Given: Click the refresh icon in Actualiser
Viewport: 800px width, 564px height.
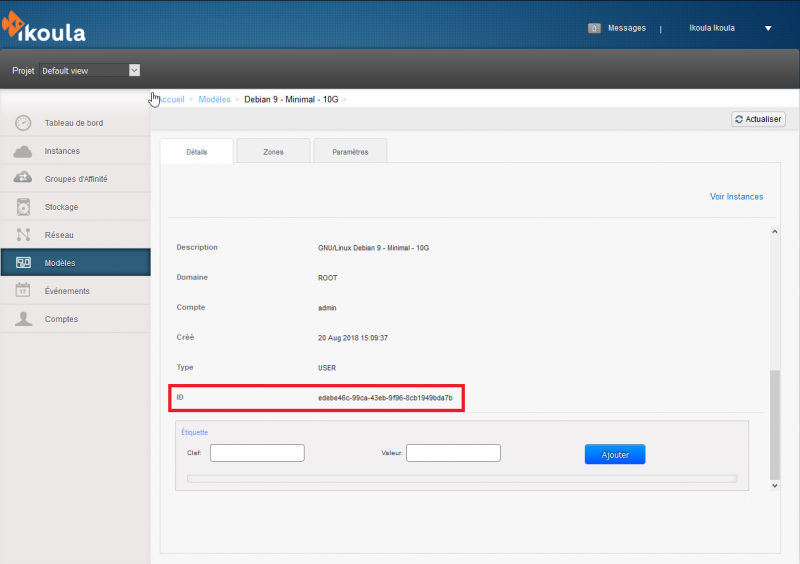Looking at the screenshot, I should tap(739, 119).
